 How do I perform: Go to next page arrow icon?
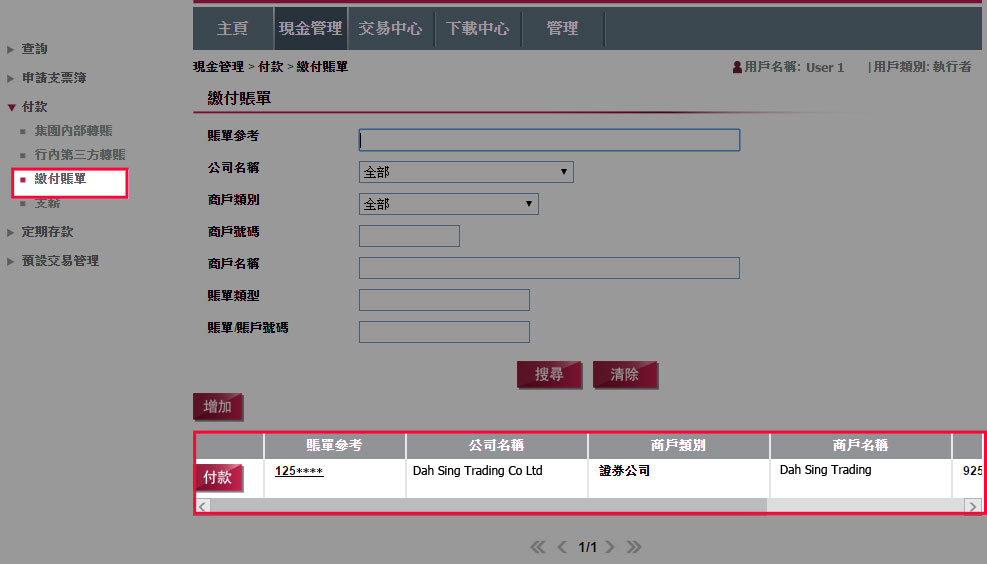(609, 547)
